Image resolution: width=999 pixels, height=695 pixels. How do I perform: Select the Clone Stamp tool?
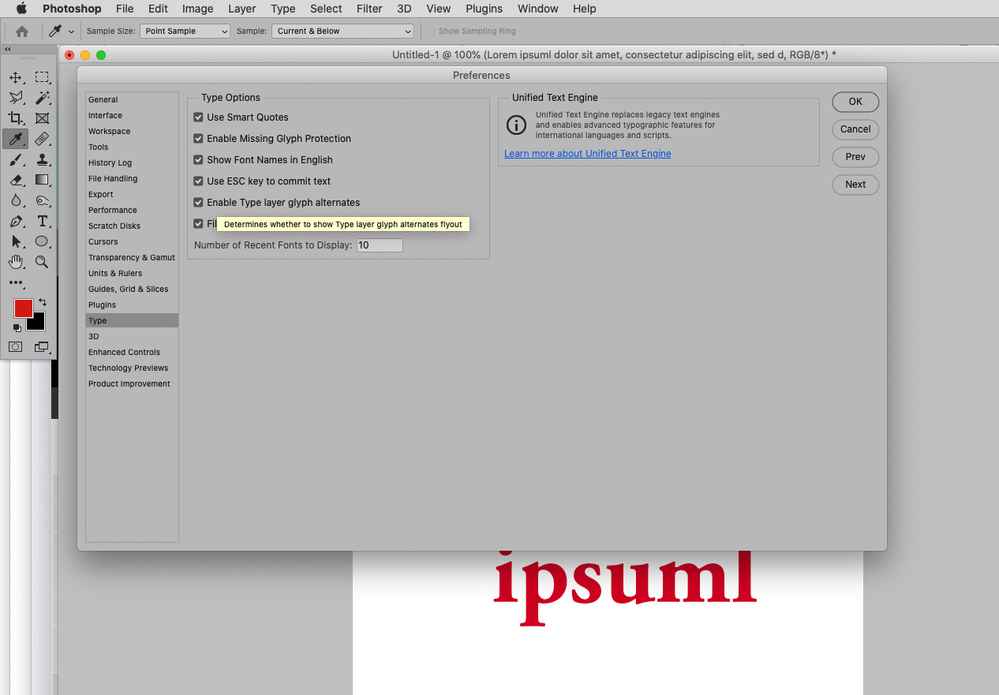coord(42,160)
